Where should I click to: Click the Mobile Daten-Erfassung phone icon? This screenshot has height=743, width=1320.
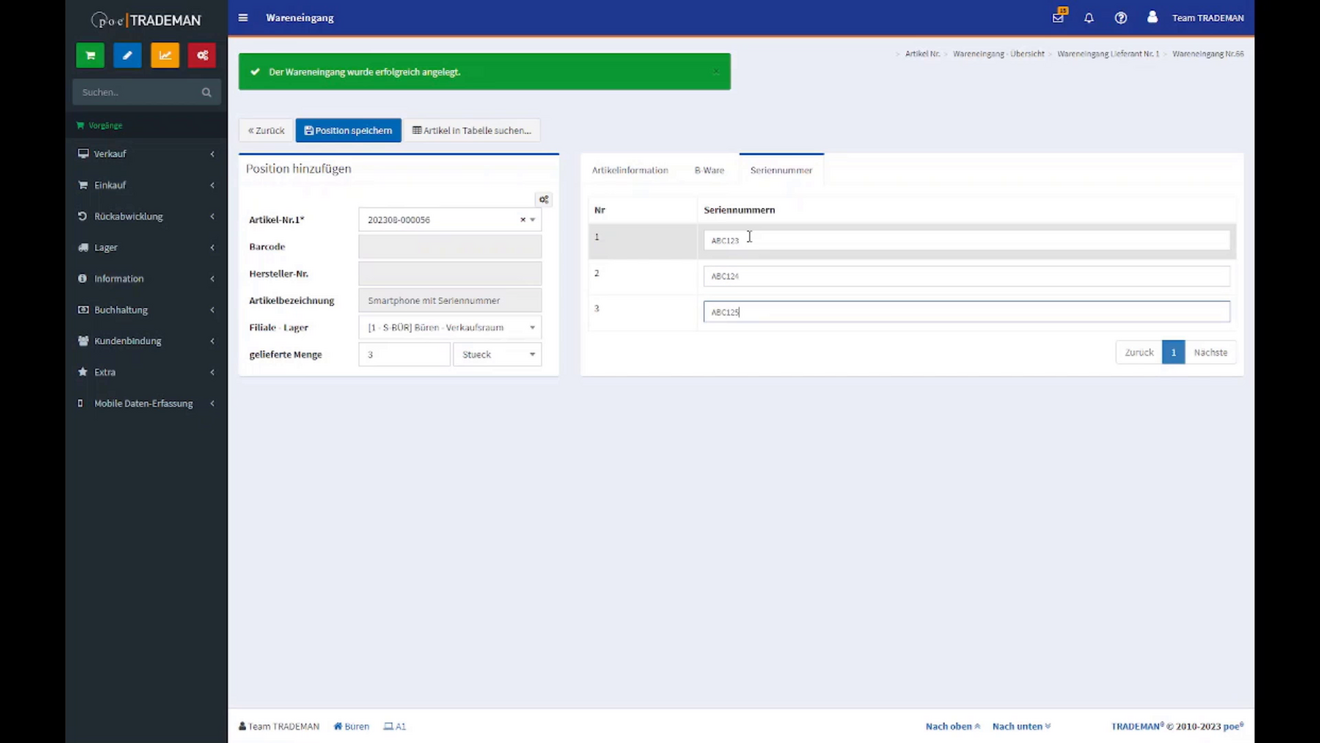point(81,403)
